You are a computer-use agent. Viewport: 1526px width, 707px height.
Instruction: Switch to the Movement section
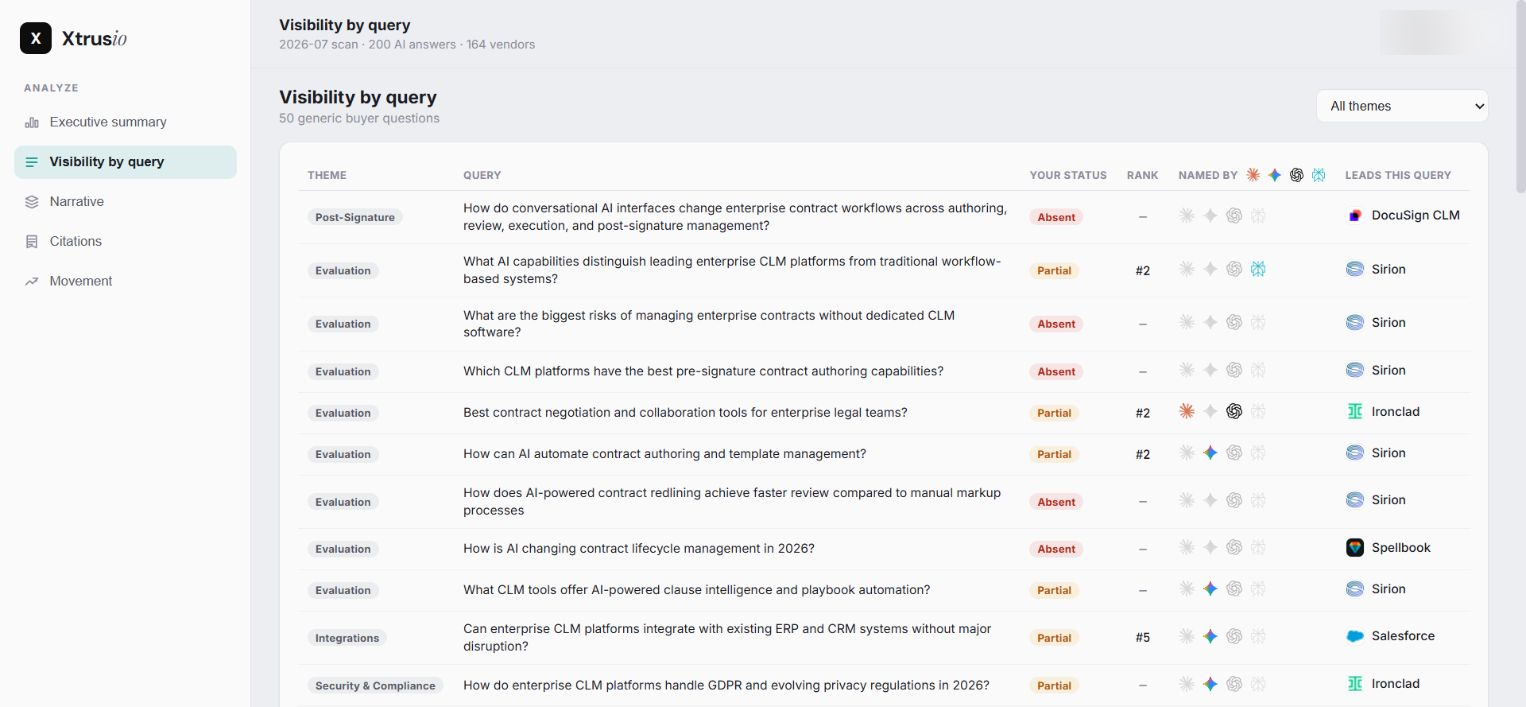point(125,282)
